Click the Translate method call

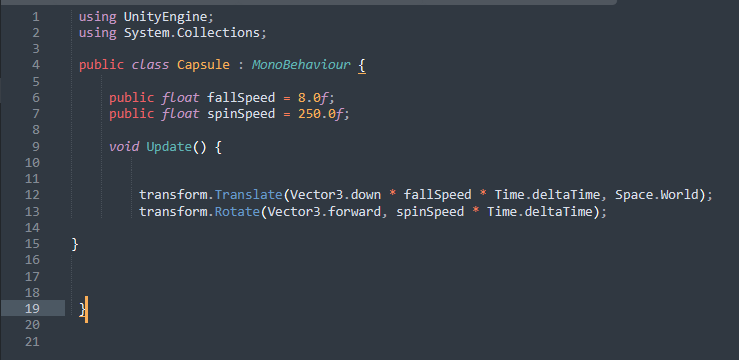click(x=248, y=195)
